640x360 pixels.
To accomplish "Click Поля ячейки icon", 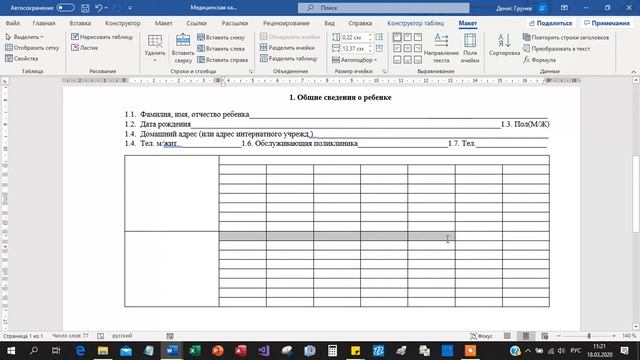I will coord(470,41).
